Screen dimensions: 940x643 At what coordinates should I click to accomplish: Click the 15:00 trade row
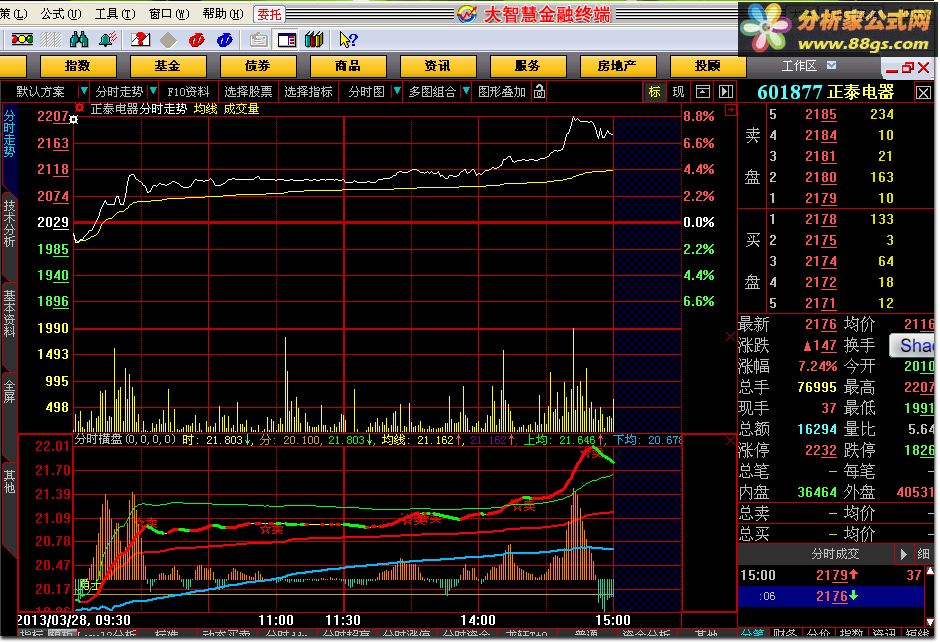tap(831, 575)
